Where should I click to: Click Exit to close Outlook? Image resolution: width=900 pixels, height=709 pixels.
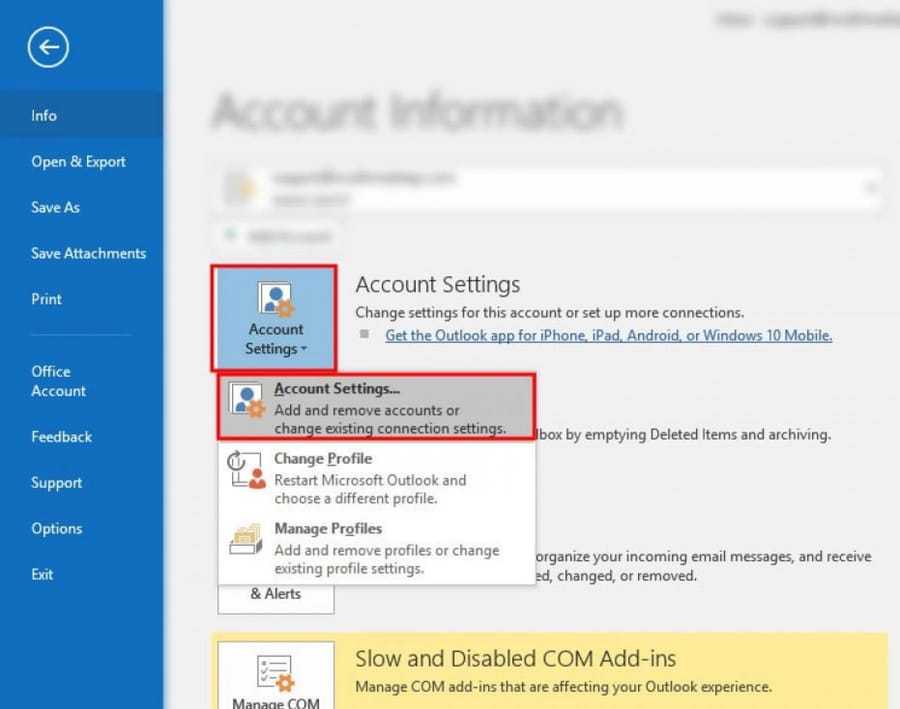pyautogui.click(x=42, y=575)
